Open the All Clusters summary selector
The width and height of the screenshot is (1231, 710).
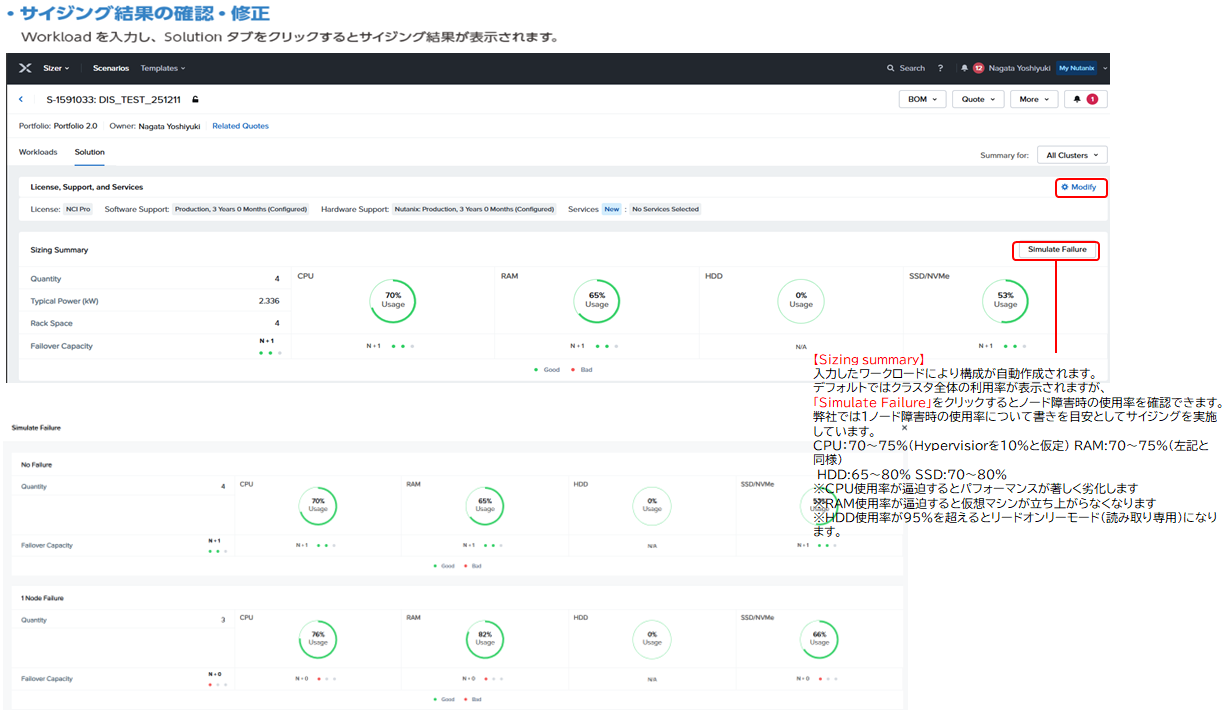pos(1072,155)
